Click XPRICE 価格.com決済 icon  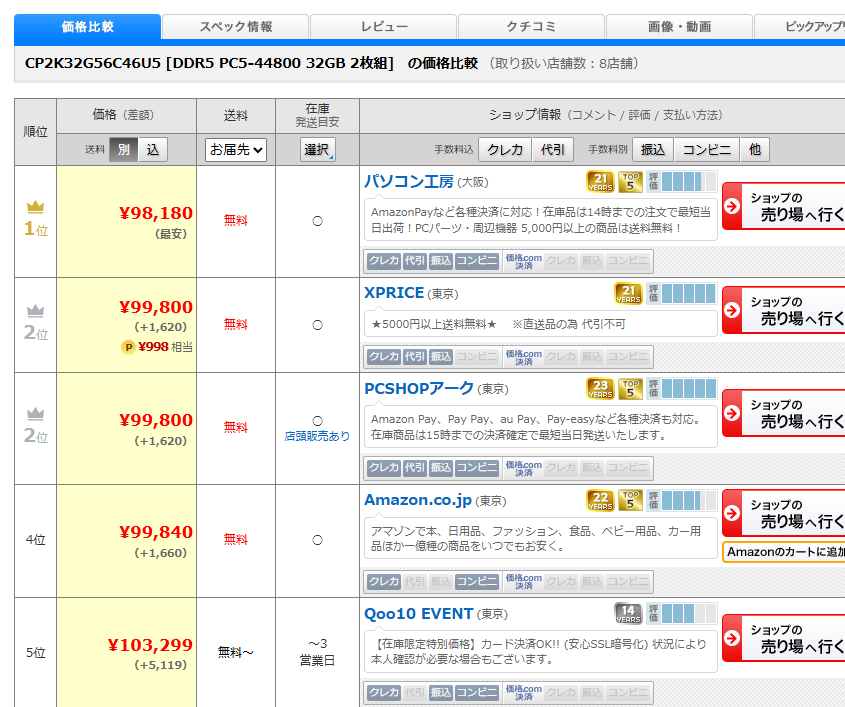(523, 356)
